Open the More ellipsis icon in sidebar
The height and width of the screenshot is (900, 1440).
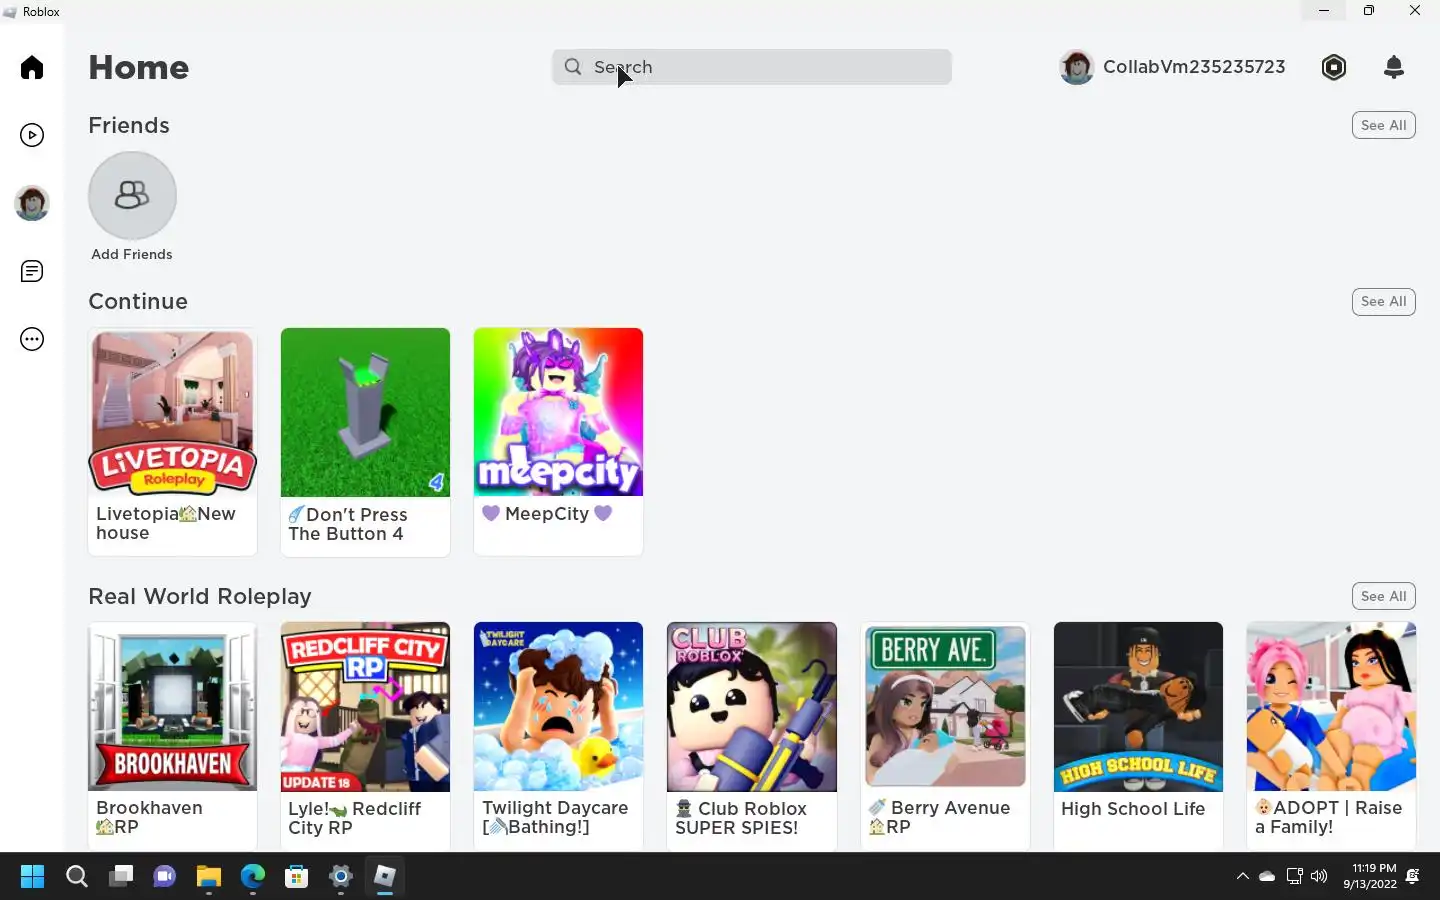click(32, 339)
